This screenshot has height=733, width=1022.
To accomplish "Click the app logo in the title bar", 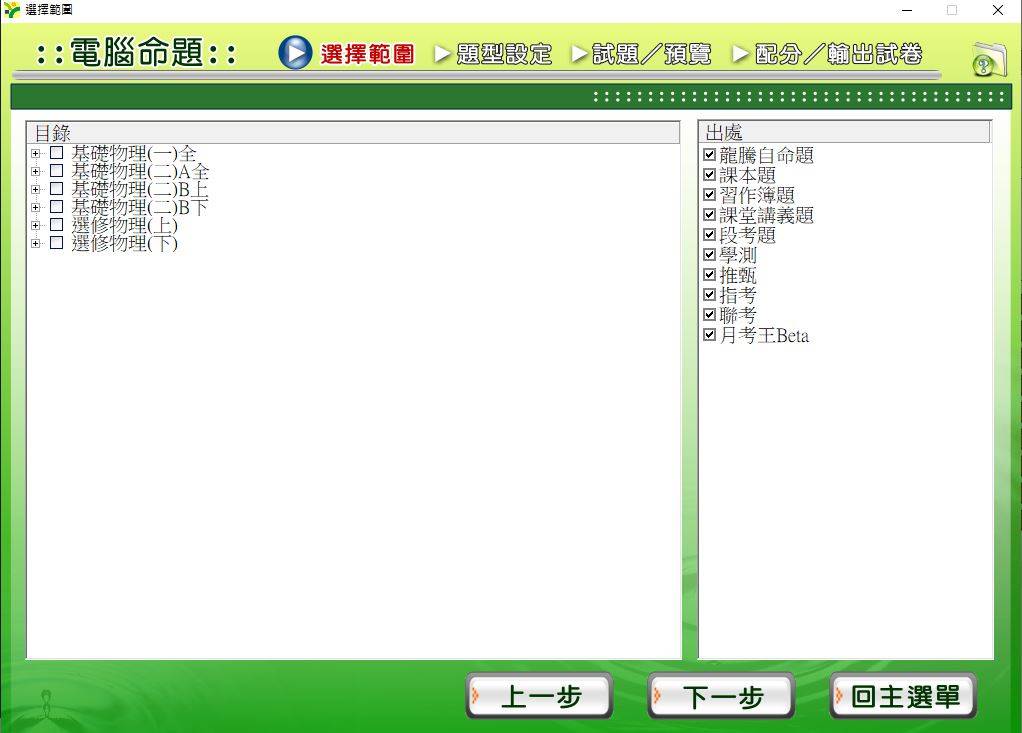I will [12, 10].
